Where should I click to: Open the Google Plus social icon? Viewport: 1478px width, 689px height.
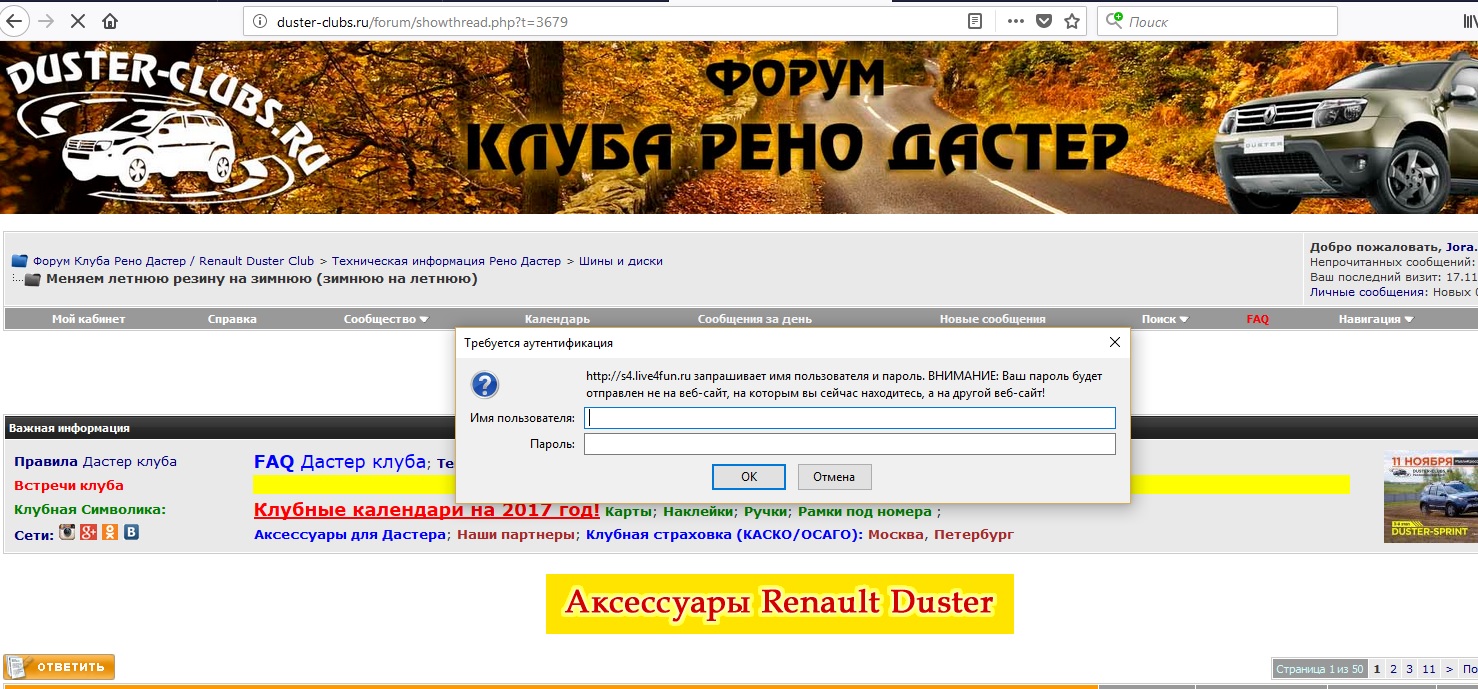89,533
